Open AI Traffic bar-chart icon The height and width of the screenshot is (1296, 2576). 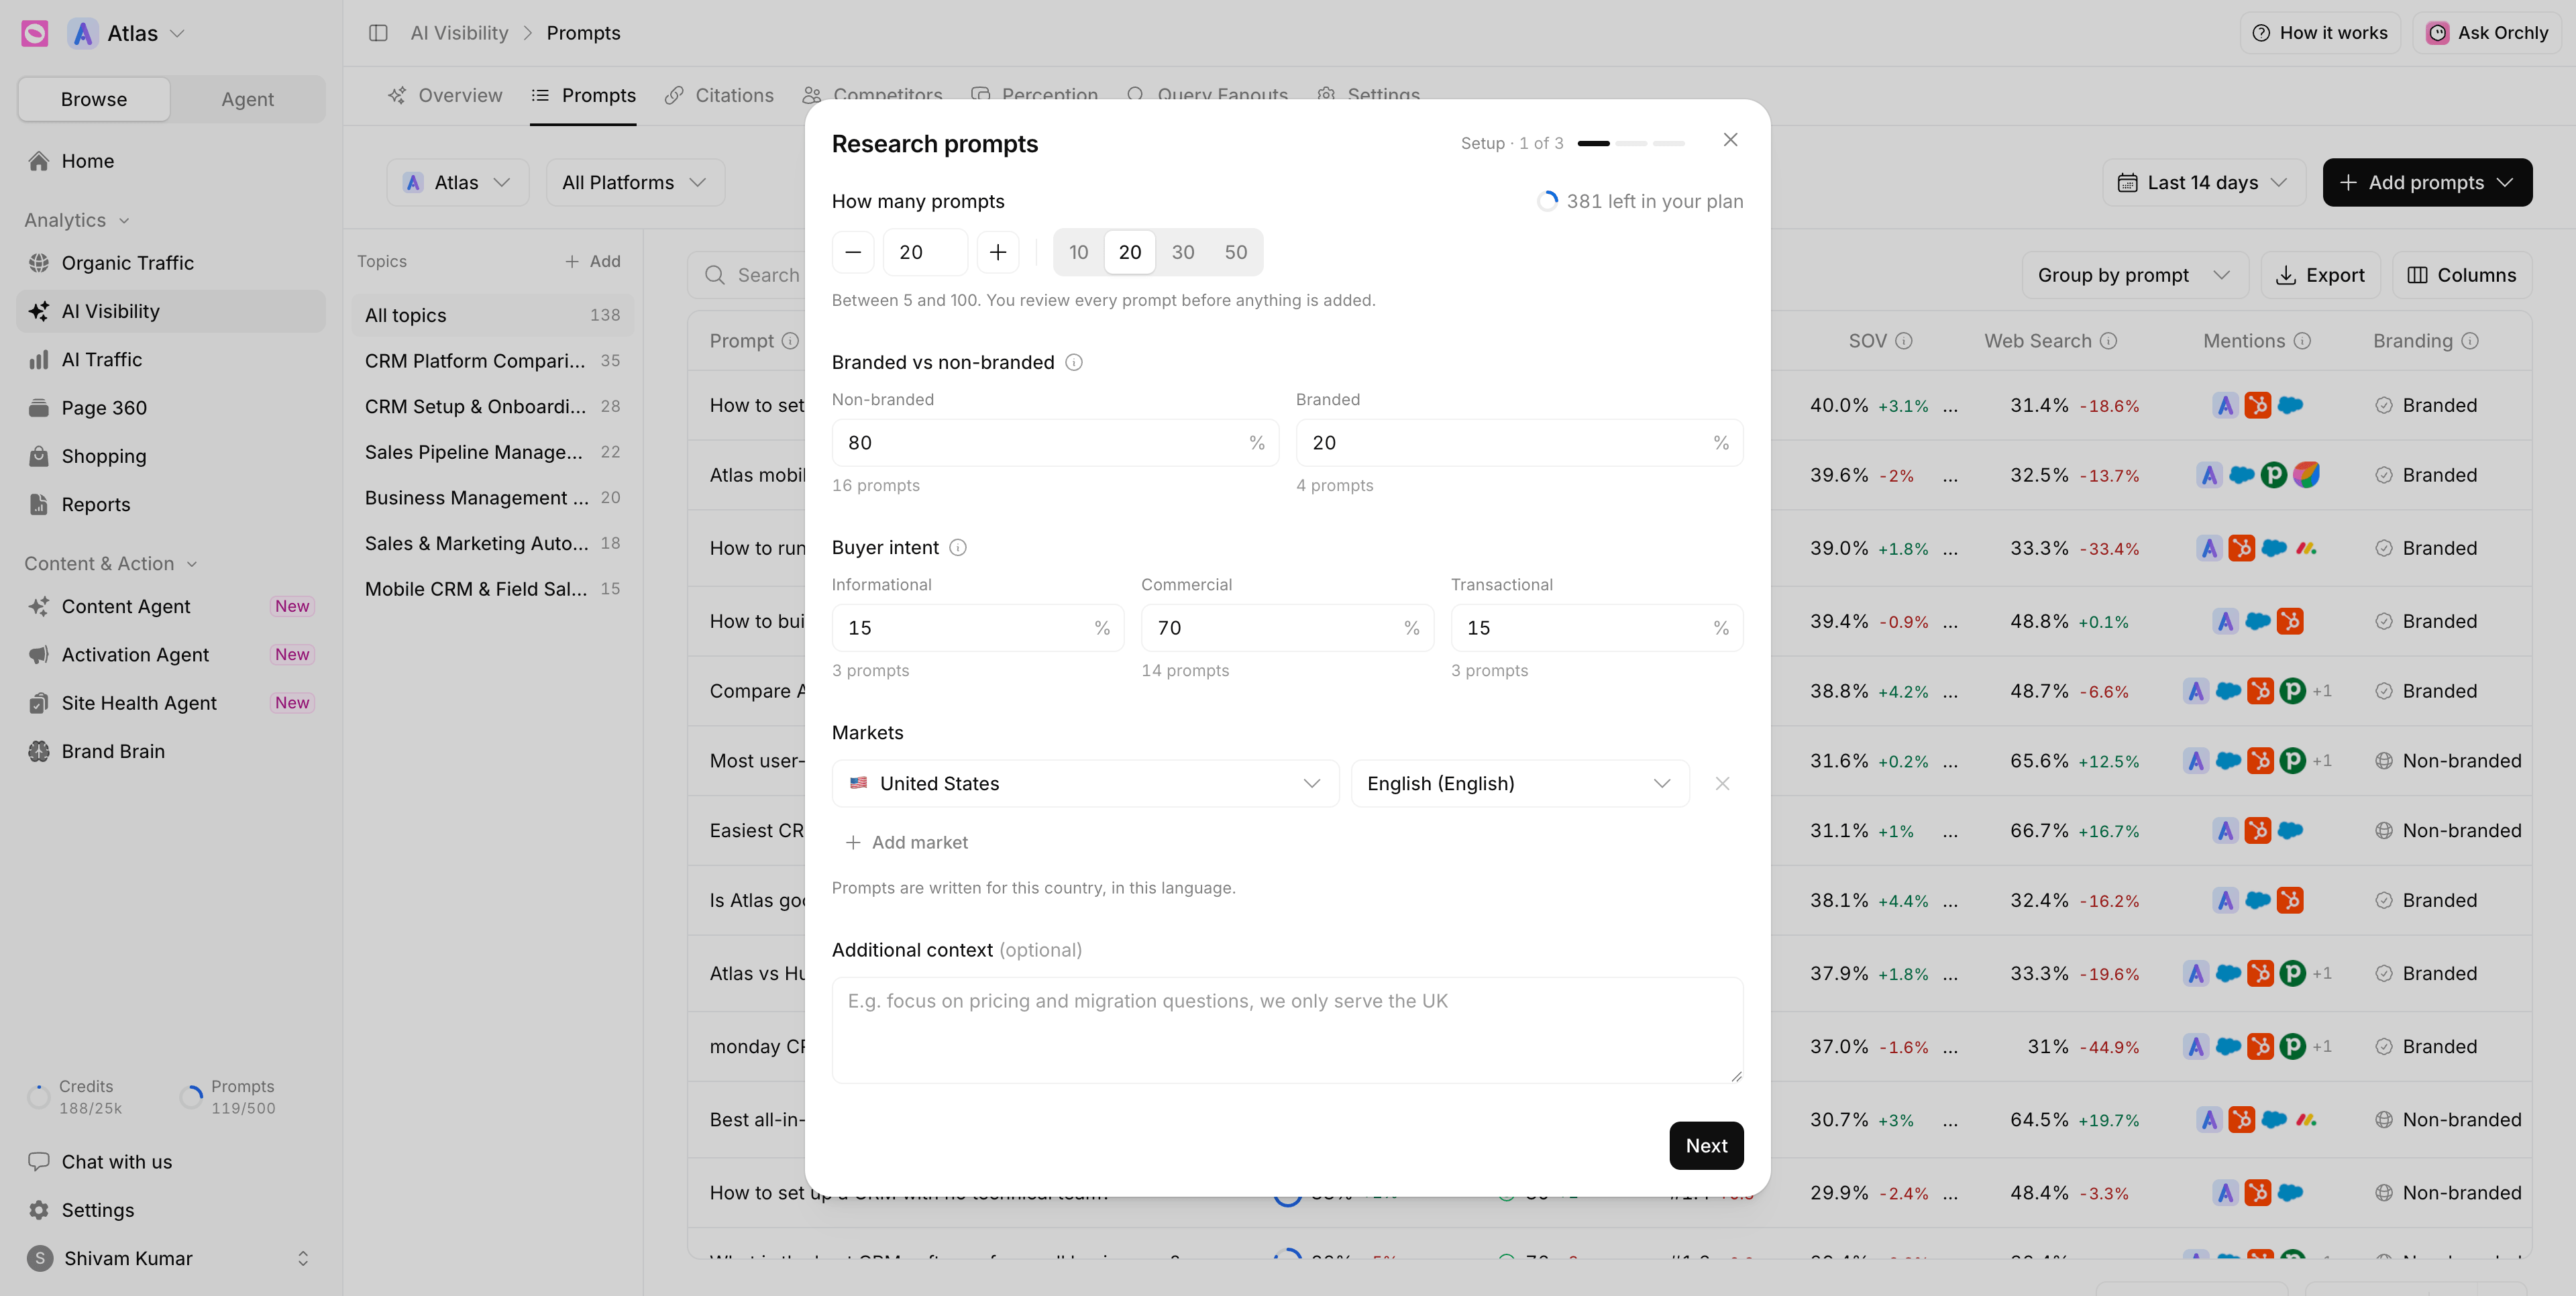click(39, 360)
